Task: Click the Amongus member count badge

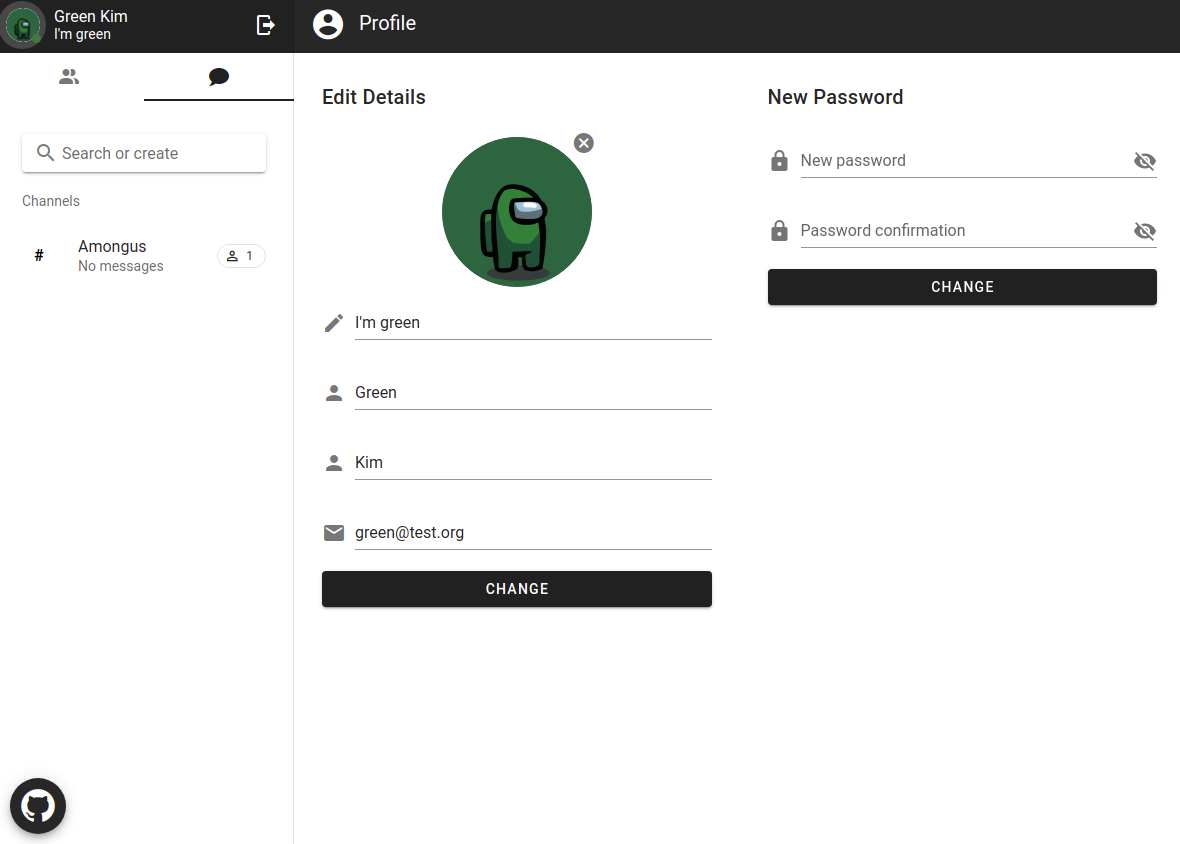Action: (241, 256)
